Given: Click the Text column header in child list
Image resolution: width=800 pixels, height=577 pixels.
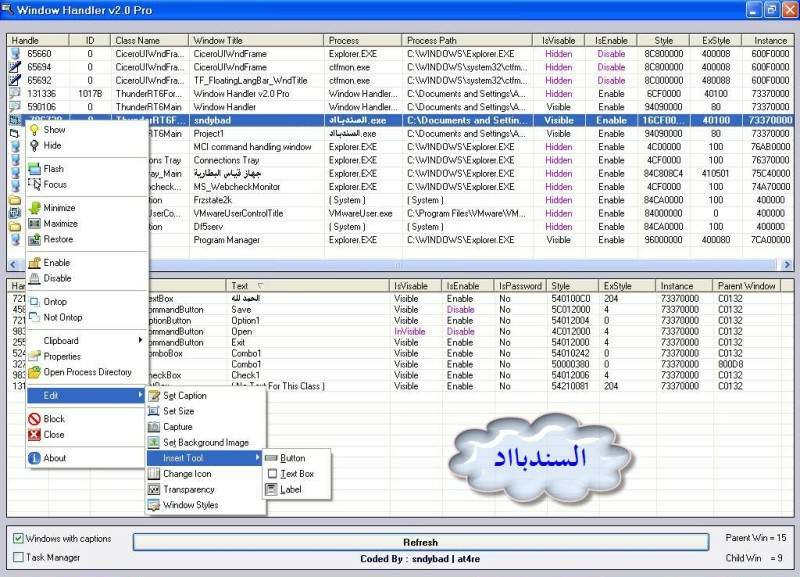Looking at the screenshot, I should coord(308,286).
